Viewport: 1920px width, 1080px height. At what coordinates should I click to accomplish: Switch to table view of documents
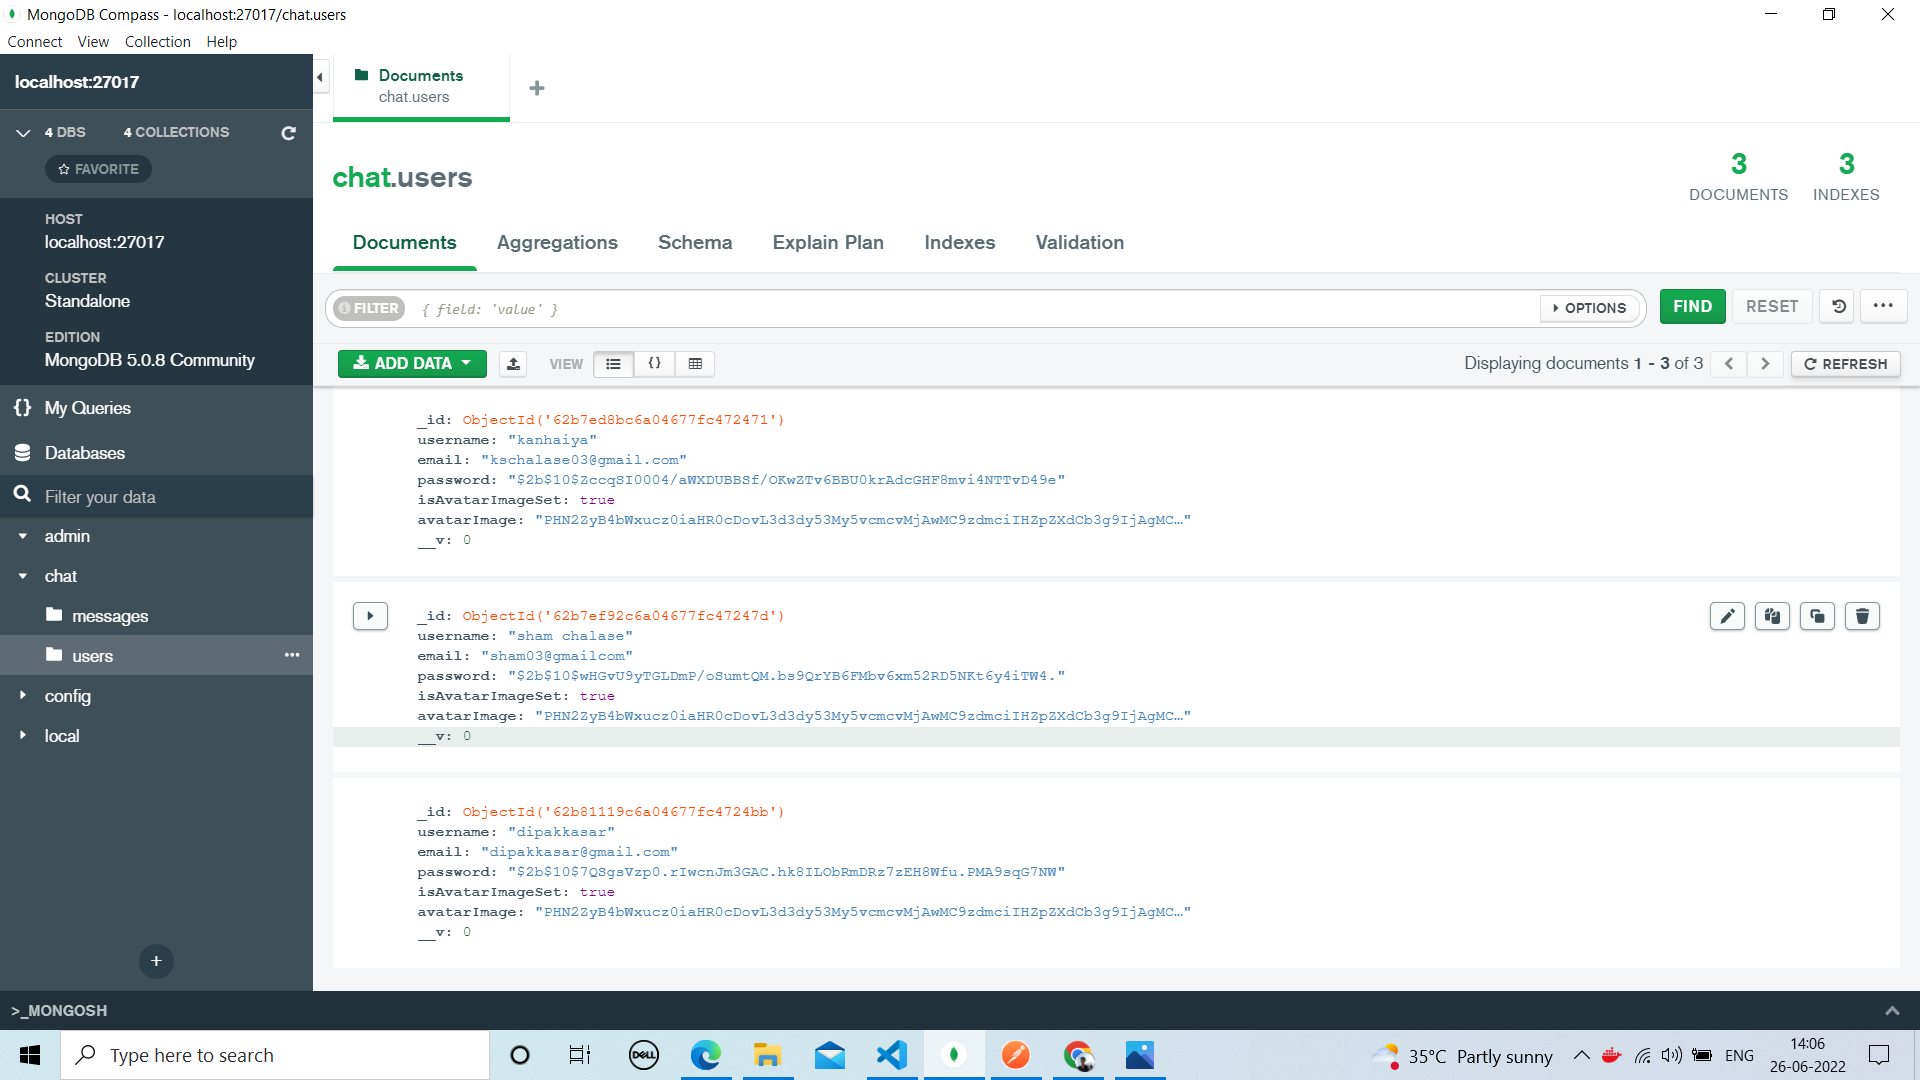(x=695, y=364)
